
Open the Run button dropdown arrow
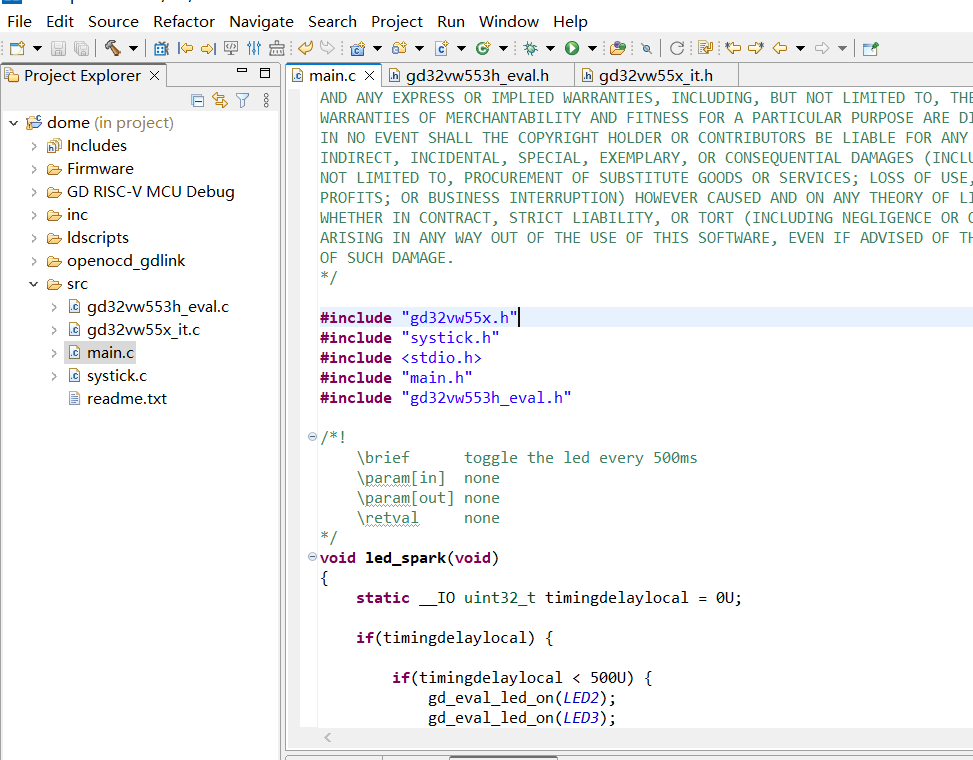(x=592, y=48)
